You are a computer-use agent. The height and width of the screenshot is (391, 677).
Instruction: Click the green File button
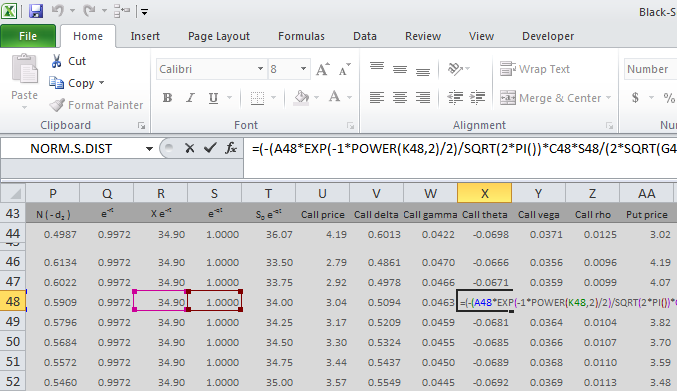pyautogui.click(x=28, y=36)
